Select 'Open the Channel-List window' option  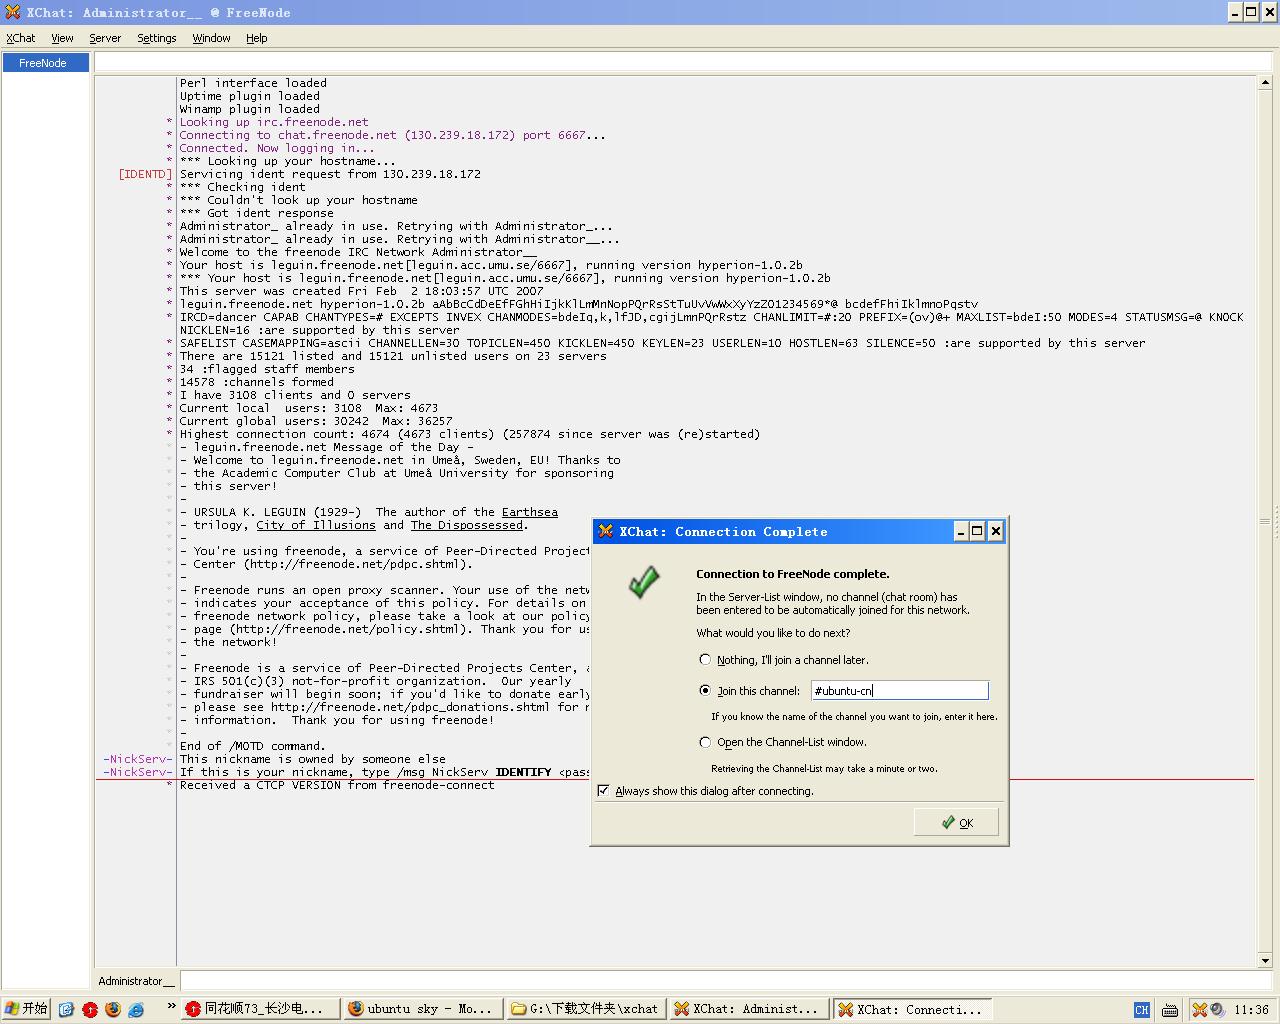[705, 742]
